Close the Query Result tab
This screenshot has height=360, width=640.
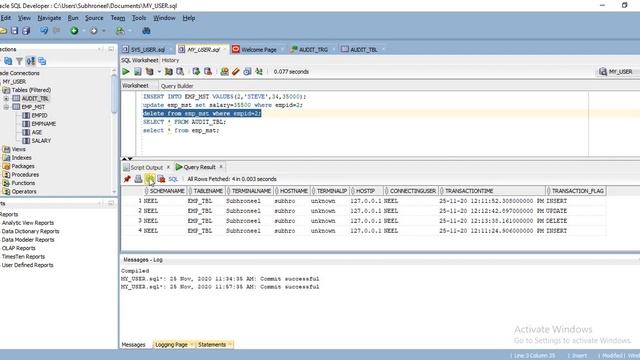click(221, 167)
